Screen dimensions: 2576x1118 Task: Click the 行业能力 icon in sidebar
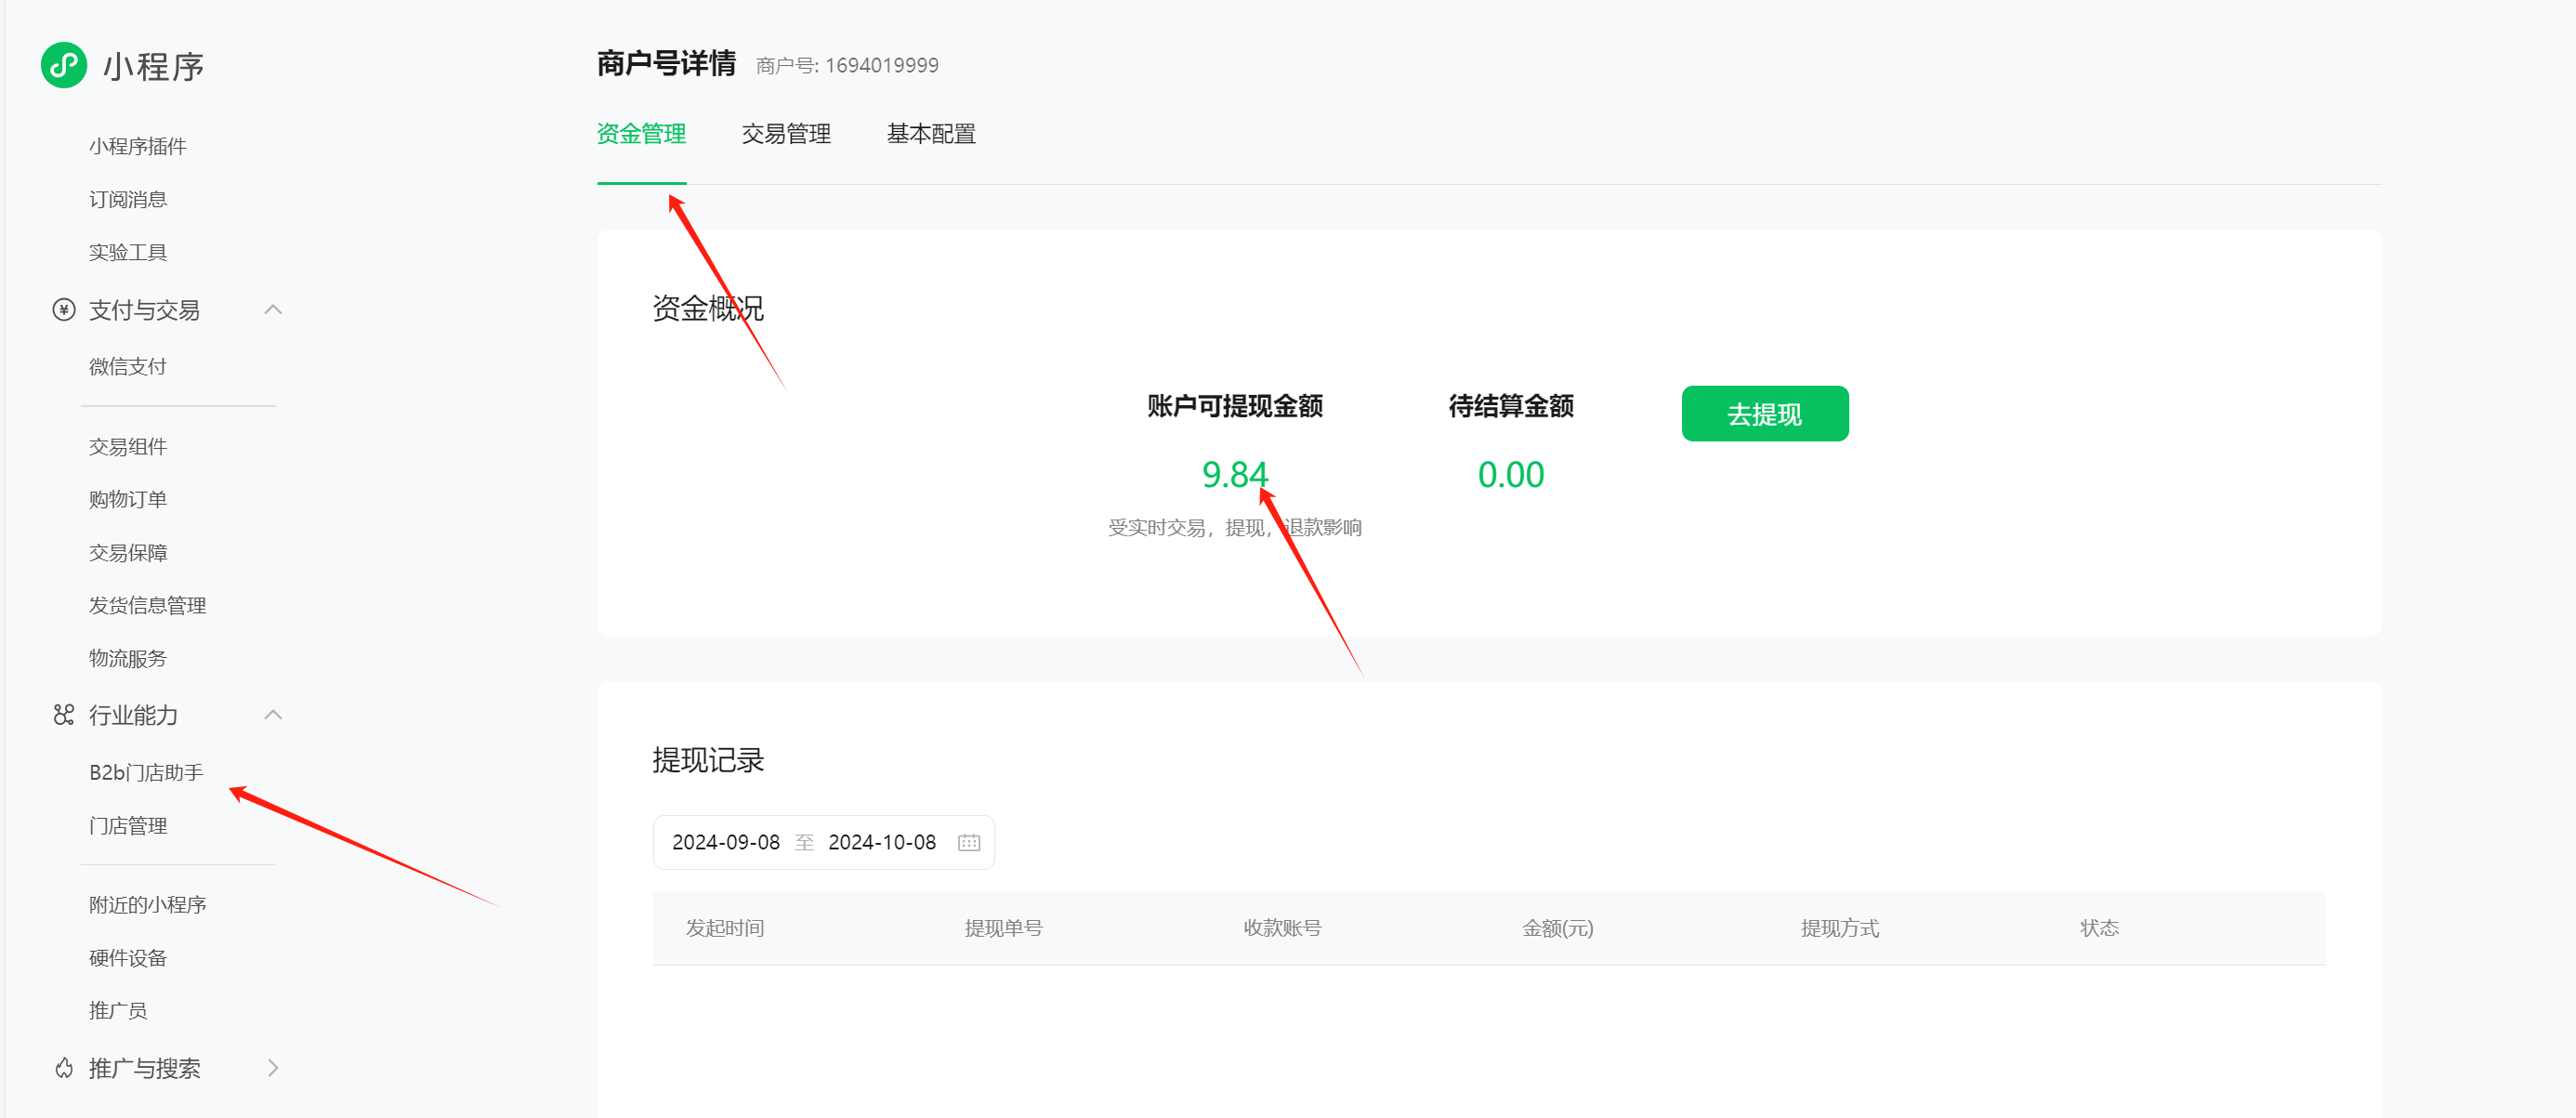[x=64, y=715]
